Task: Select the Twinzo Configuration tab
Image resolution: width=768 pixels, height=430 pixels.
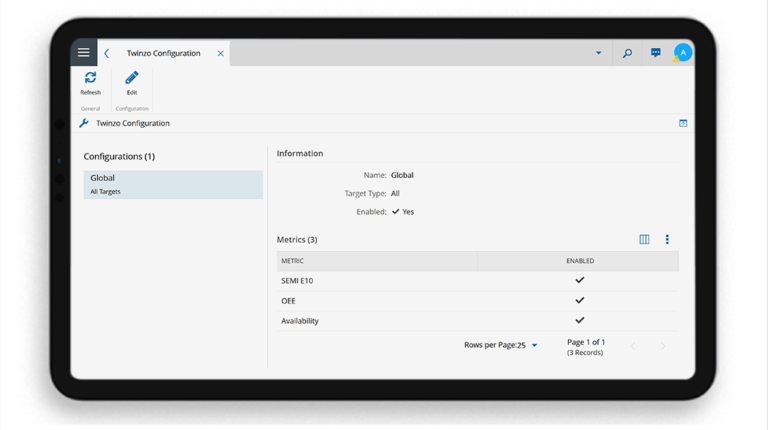Action: pos(163,53)
